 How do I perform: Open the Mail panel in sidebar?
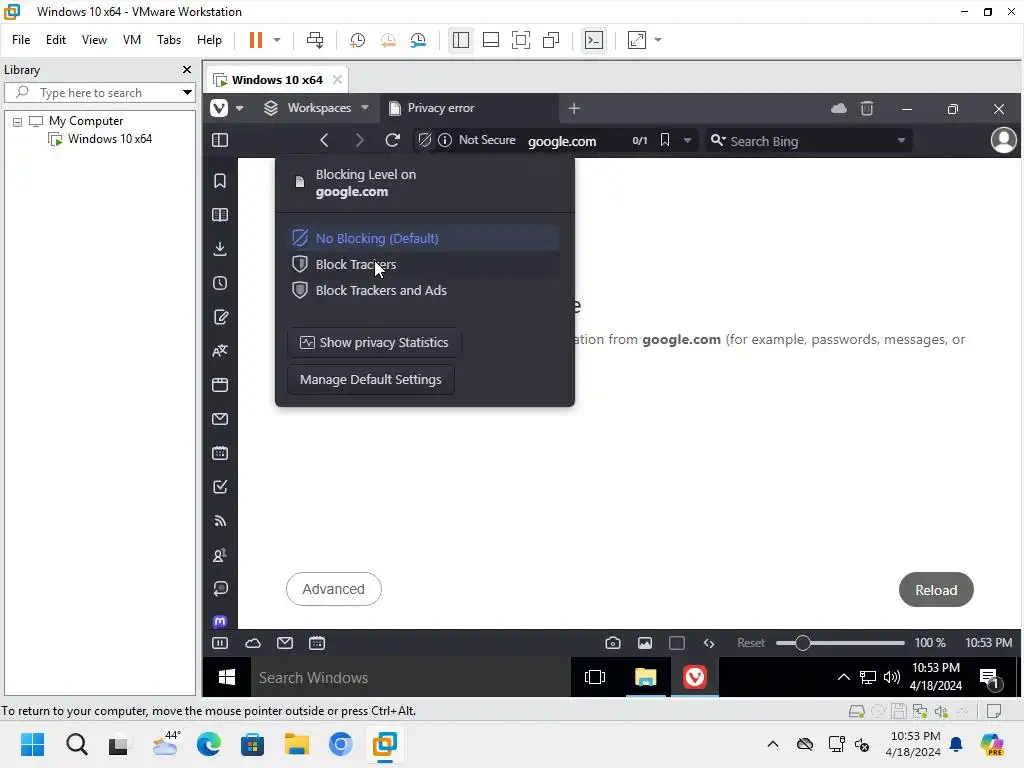220,419
